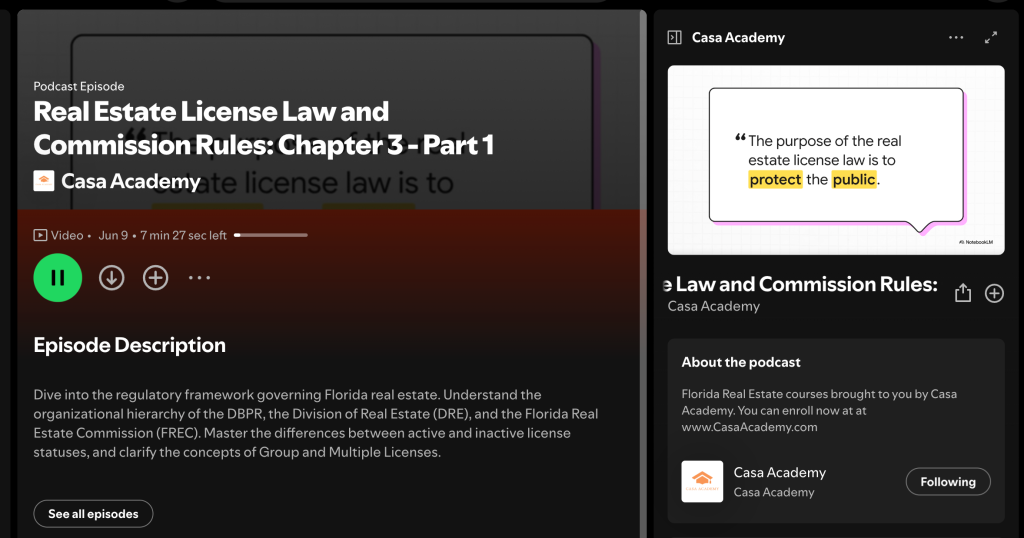Screen dimensions: 1024x538
Task: Click the Podcast Episode label
Action: click(79, 86)
